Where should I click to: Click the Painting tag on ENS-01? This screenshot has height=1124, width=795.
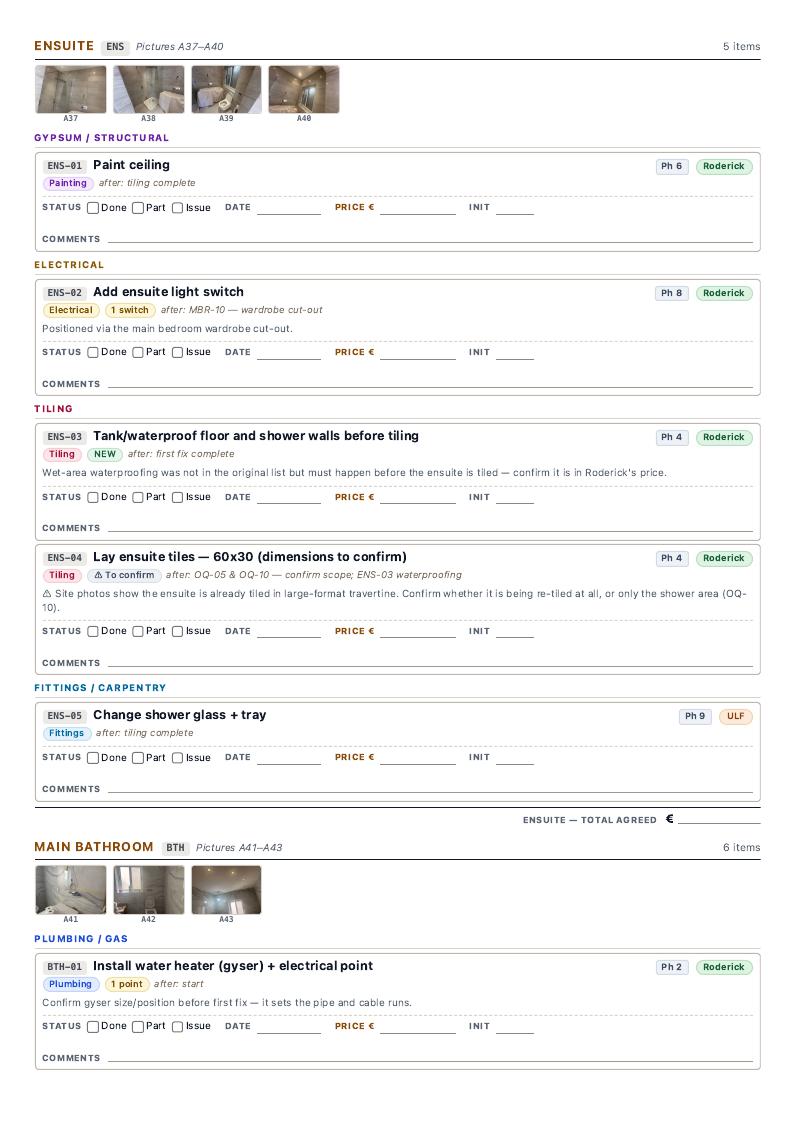(67, 184)
